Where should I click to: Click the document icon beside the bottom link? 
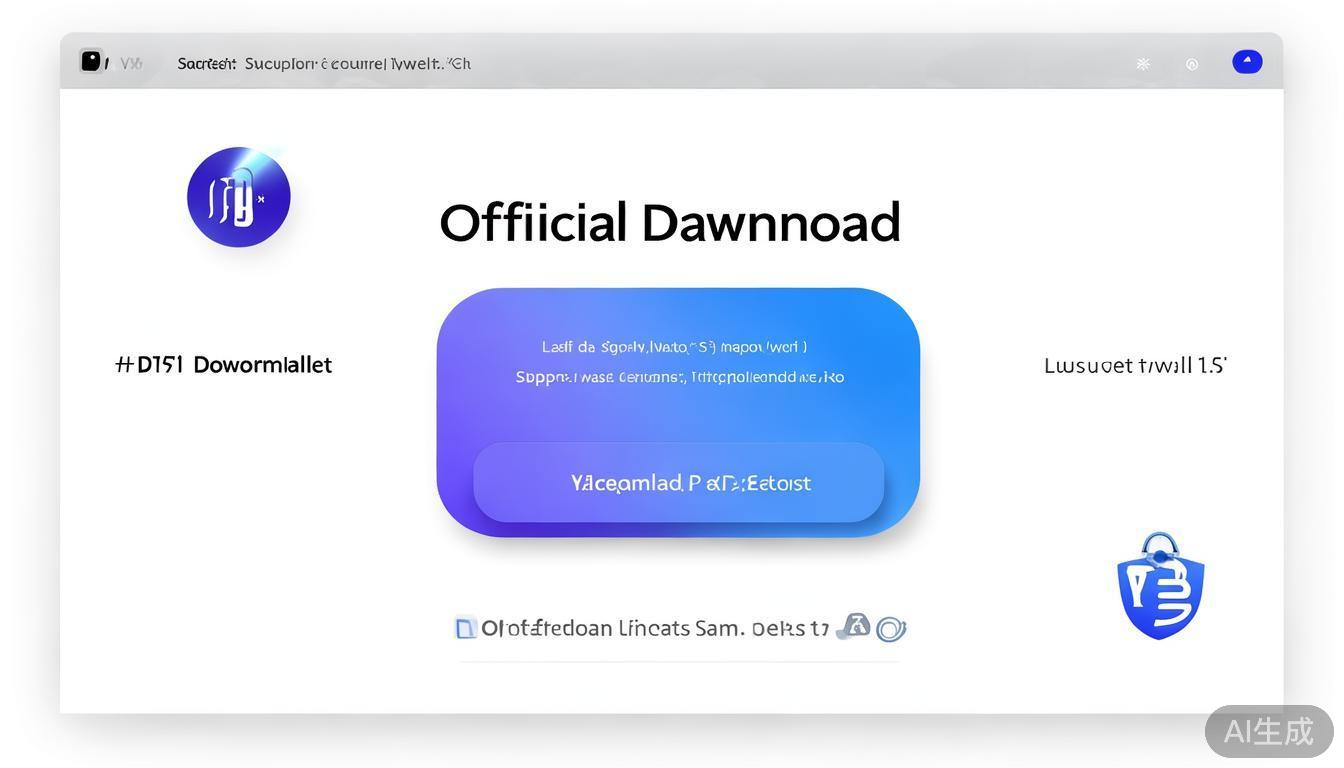[465, 628]
